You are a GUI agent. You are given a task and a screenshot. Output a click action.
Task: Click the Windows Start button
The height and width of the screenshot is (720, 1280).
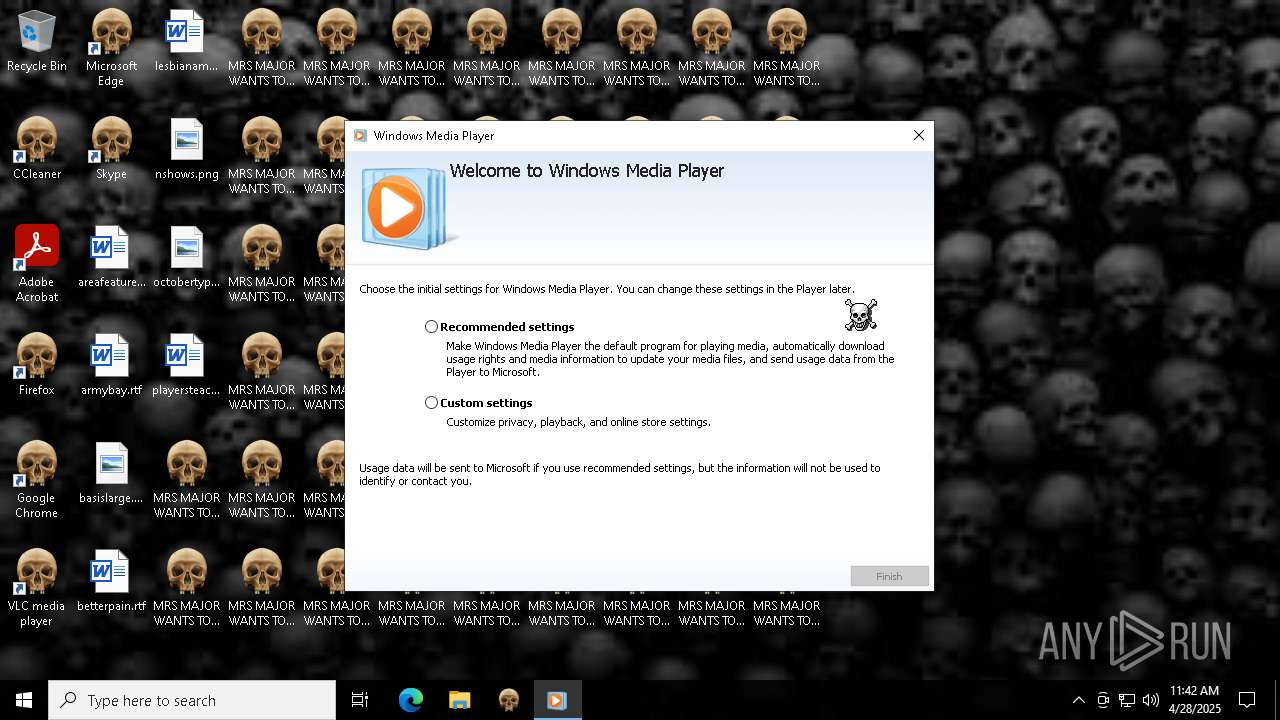pyautogui.click(x=24, y=700)
